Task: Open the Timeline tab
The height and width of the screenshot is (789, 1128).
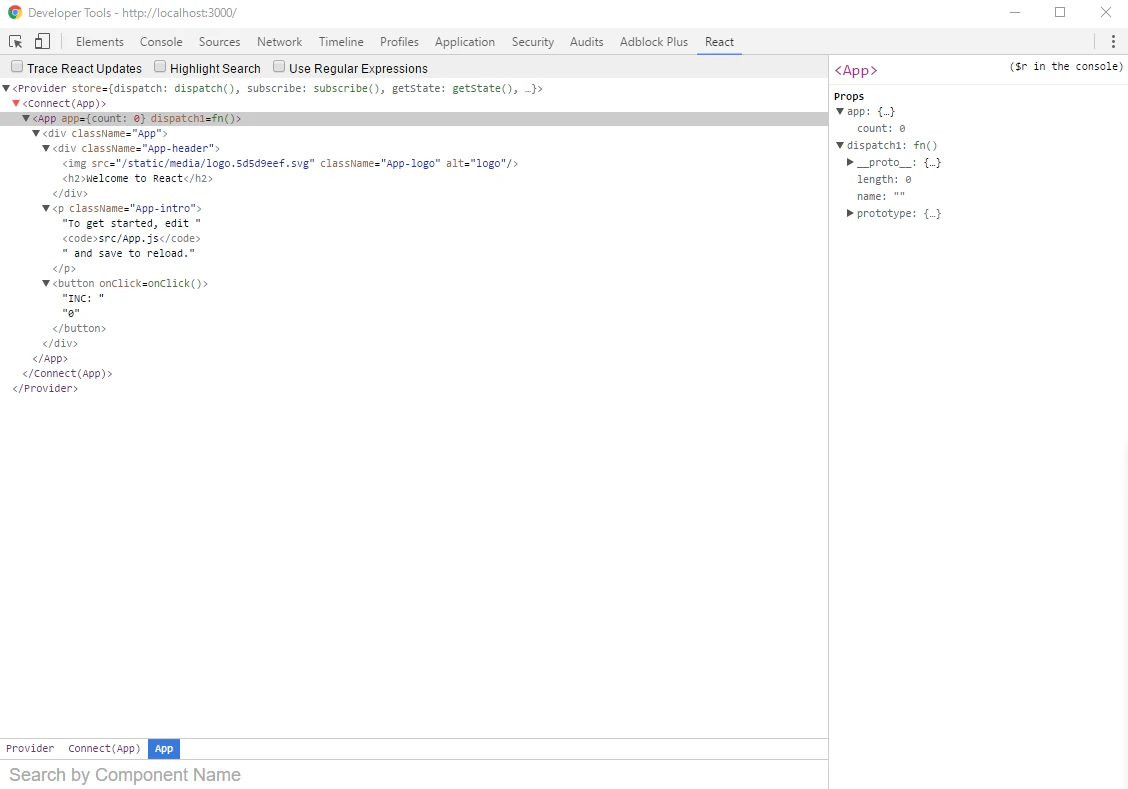Action: click(x=341, y=42)
